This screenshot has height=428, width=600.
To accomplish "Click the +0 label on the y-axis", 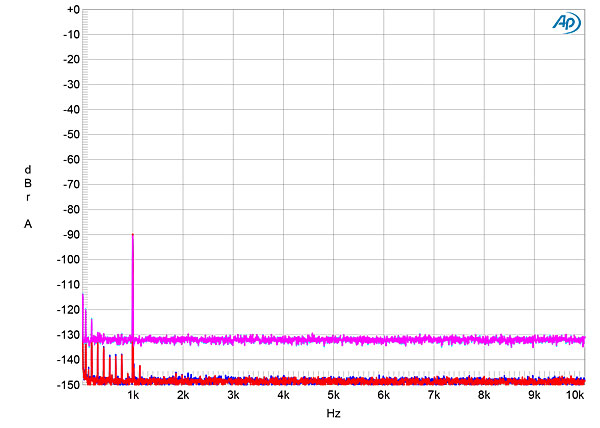I will (71, 10).
